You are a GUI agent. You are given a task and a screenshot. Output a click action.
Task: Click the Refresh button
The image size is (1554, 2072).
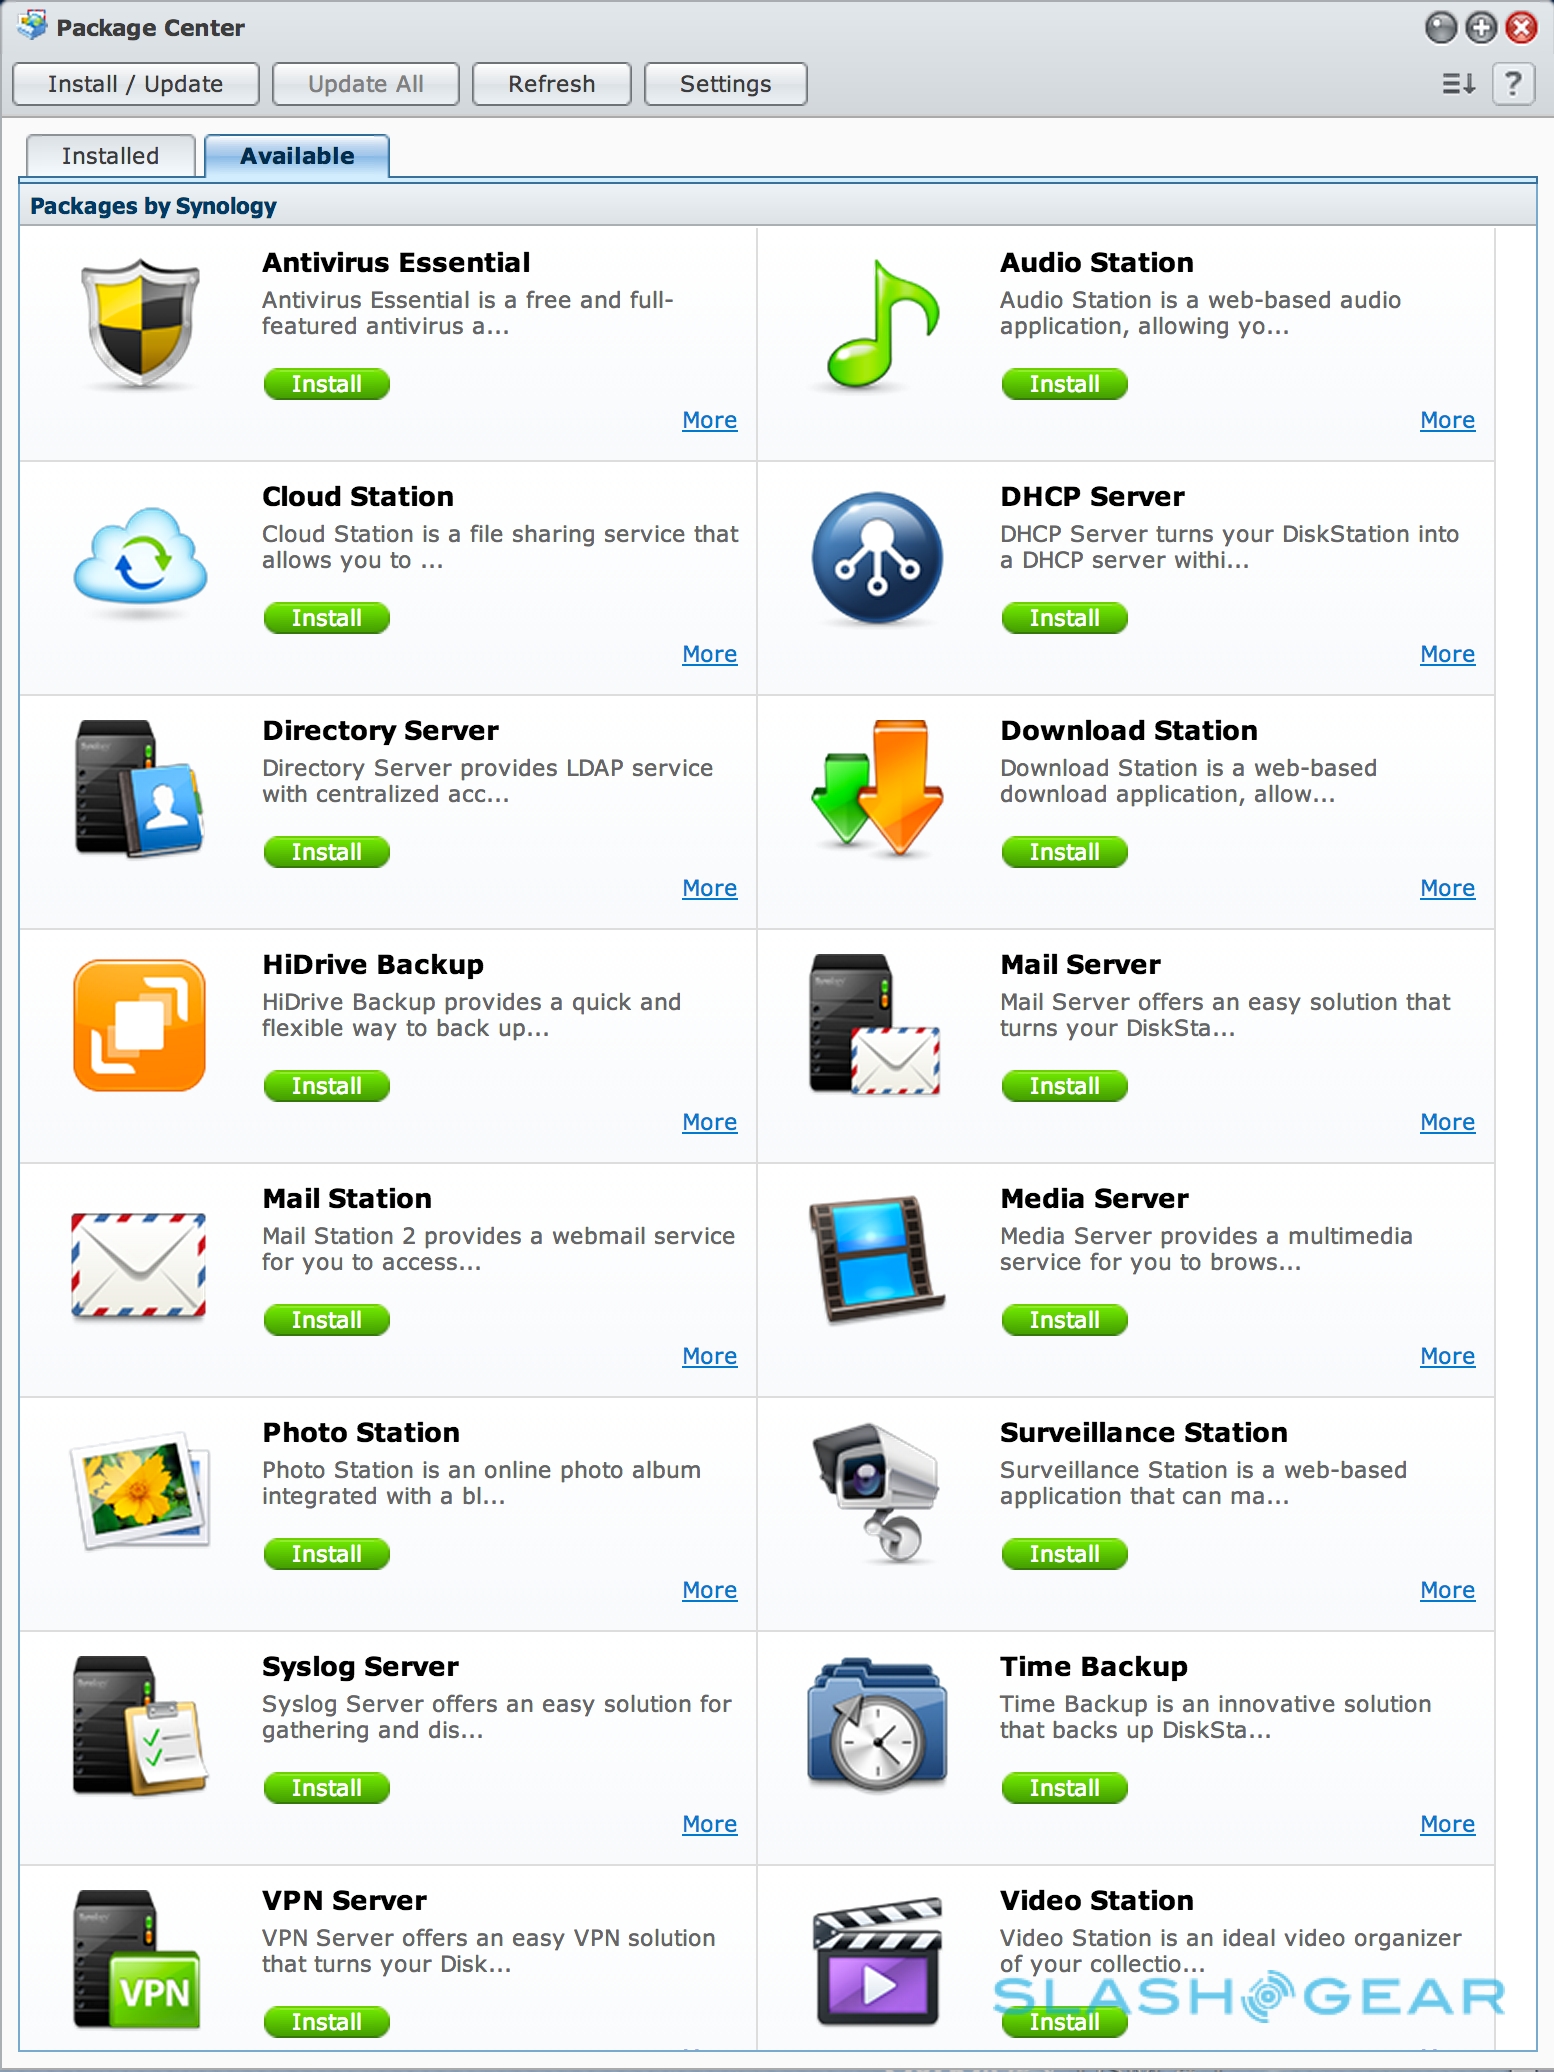[551, 84]
